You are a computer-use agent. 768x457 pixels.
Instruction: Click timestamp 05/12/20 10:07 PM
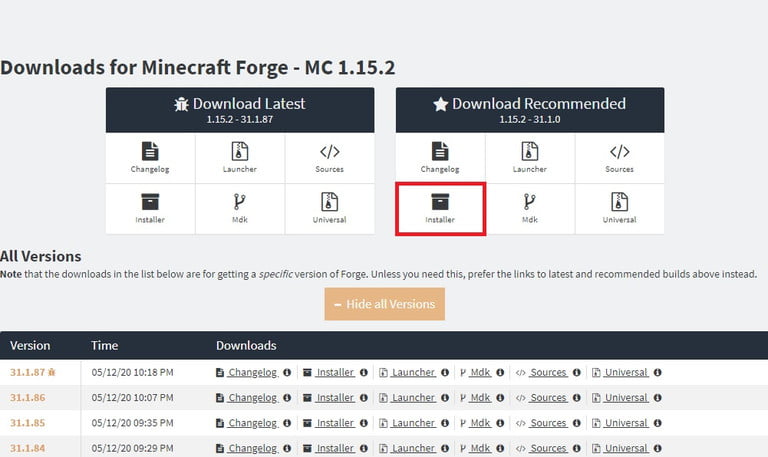tap(132, 398)
